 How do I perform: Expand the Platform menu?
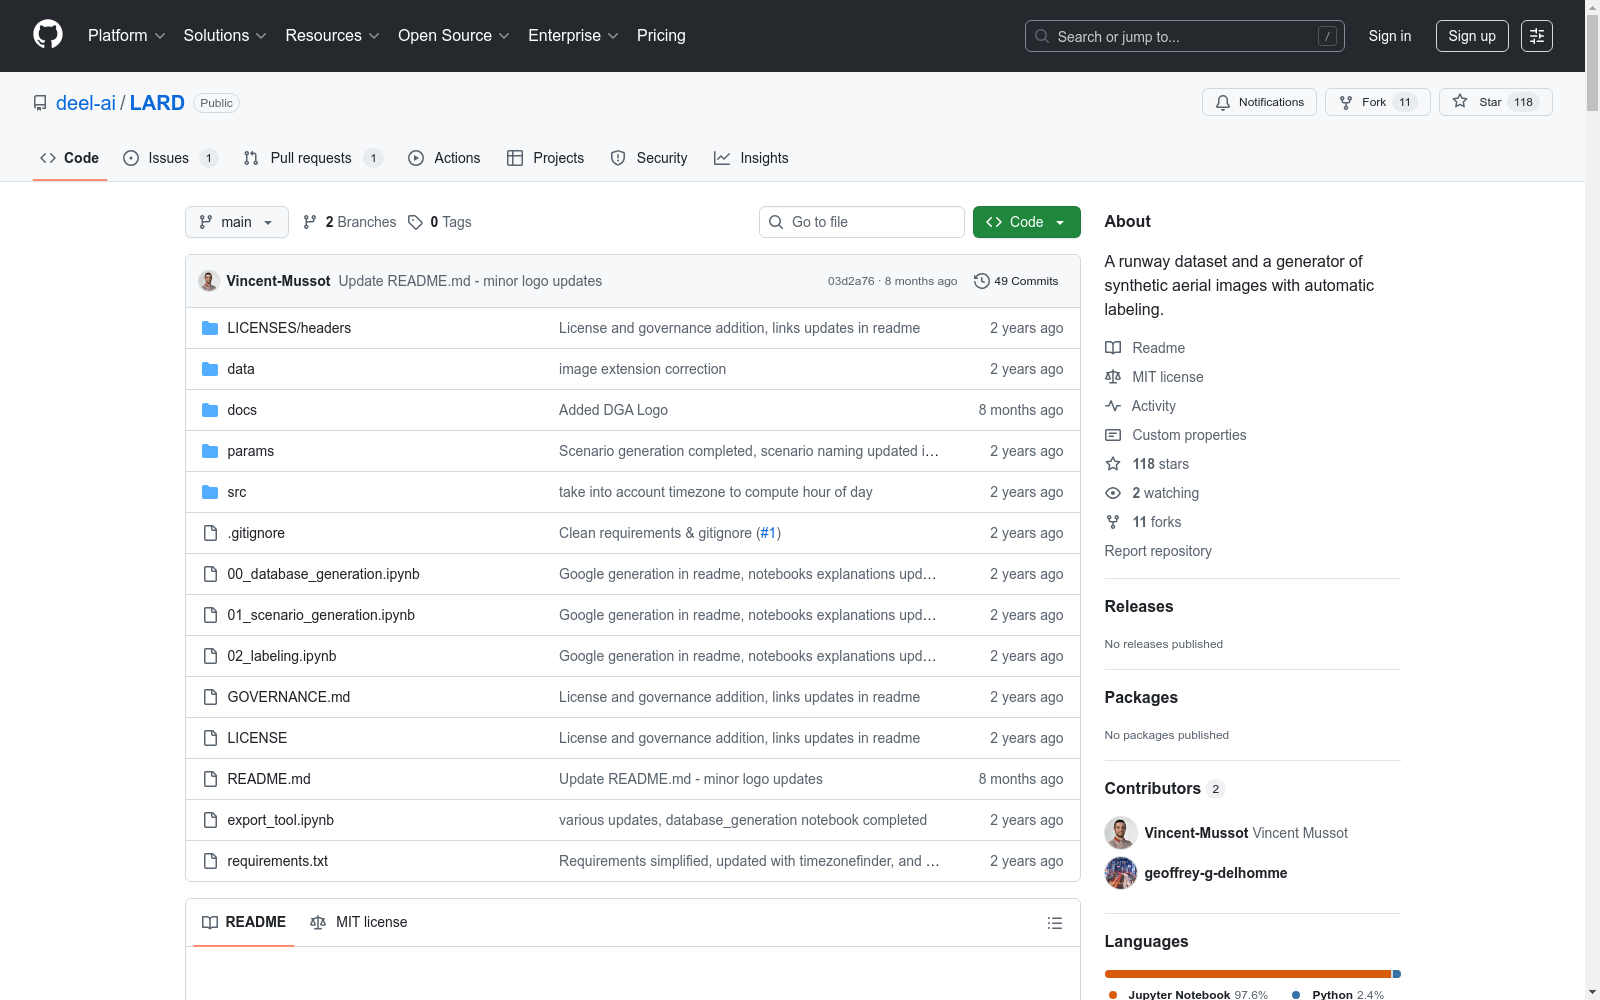(127, 36)
